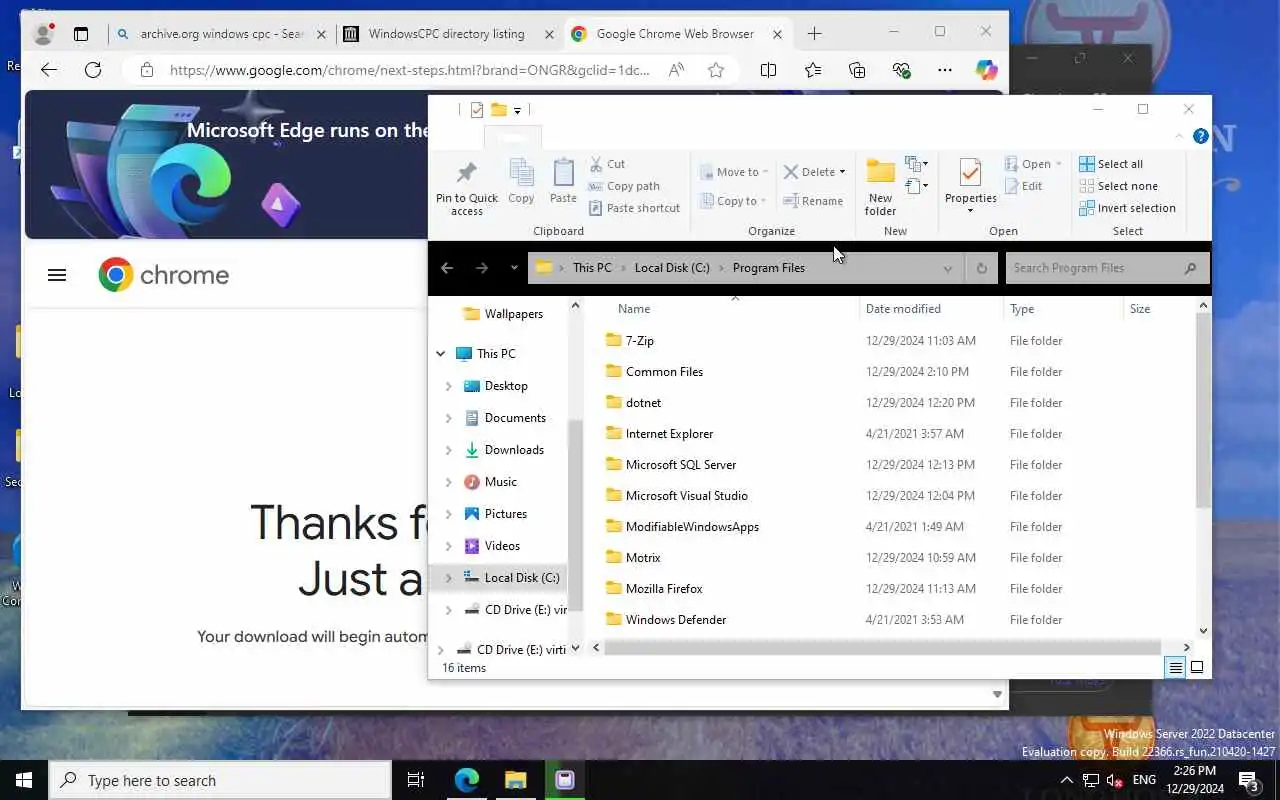Image resolution: width=1280 pixels, height=800 pixels.
Task: Click Rename in the Organize group
Action: coord(813,201)
